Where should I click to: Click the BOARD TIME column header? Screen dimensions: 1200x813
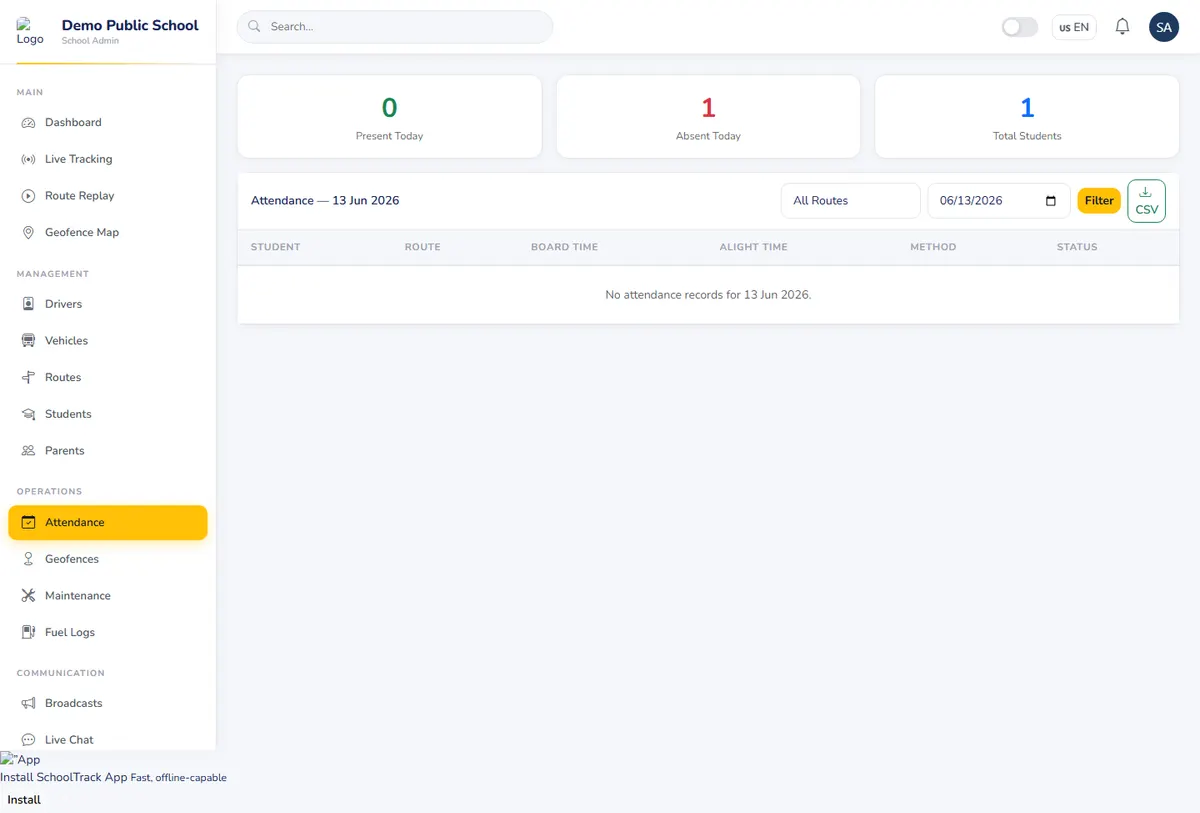click(x=564, y=247)
